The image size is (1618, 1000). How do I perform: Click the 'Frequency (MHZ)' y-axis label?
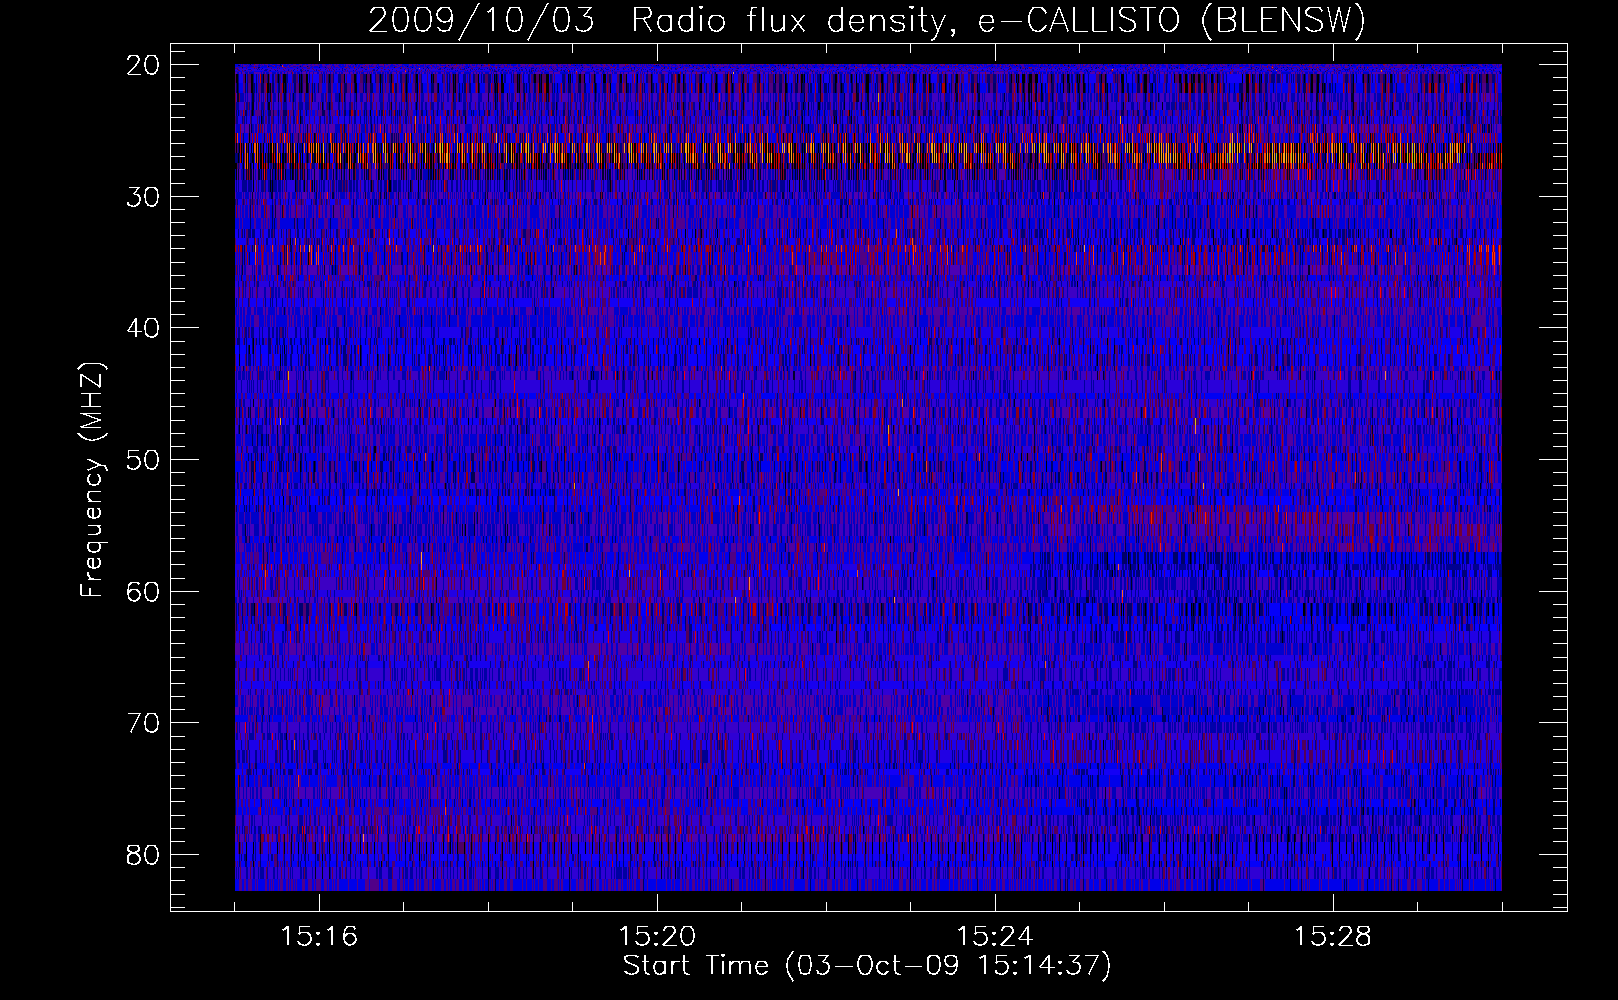(92, 480)
